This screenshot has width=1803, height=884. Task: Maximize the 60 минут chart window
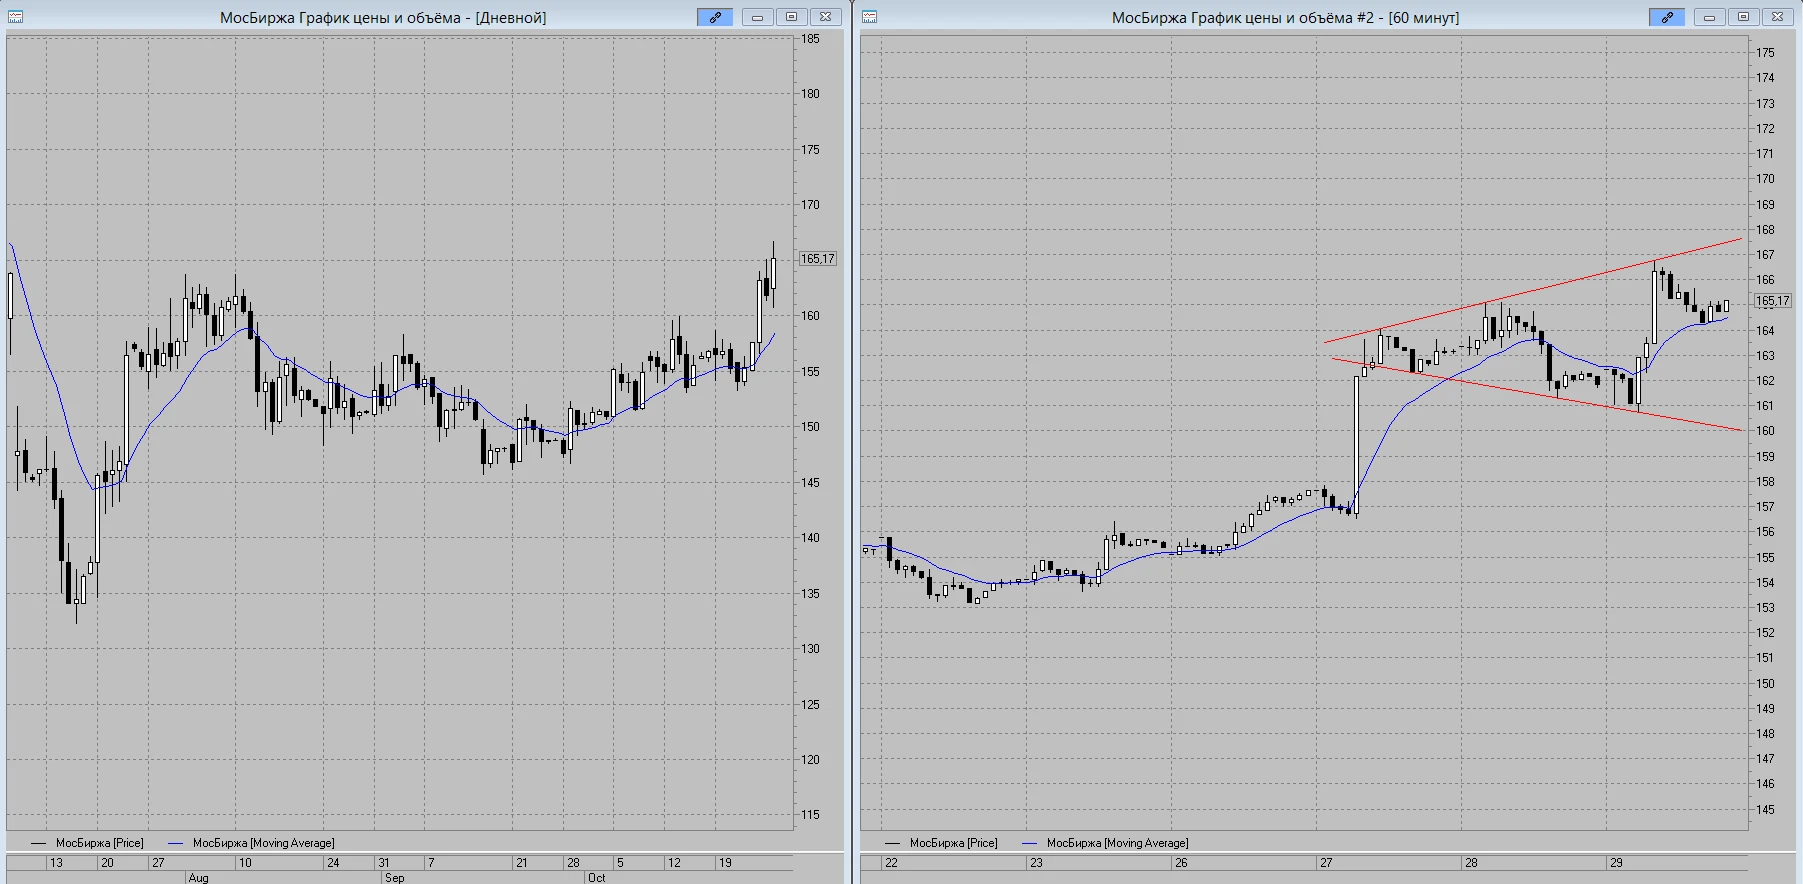pos(1743,17)
